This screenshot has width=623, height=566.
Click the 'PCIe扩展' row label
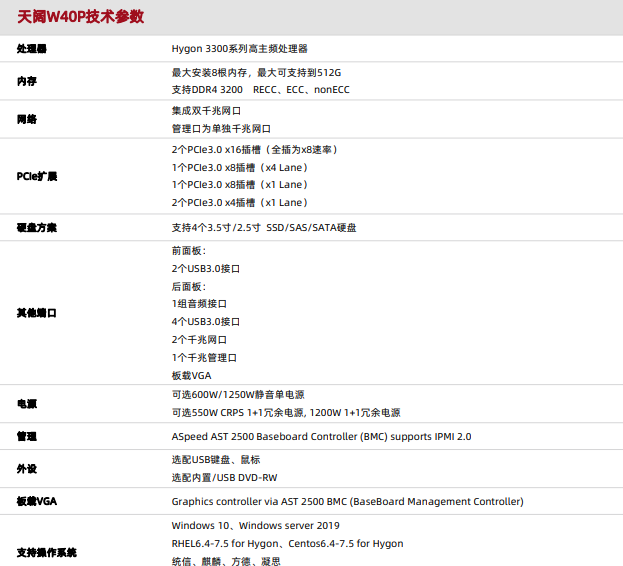(37, 176)
